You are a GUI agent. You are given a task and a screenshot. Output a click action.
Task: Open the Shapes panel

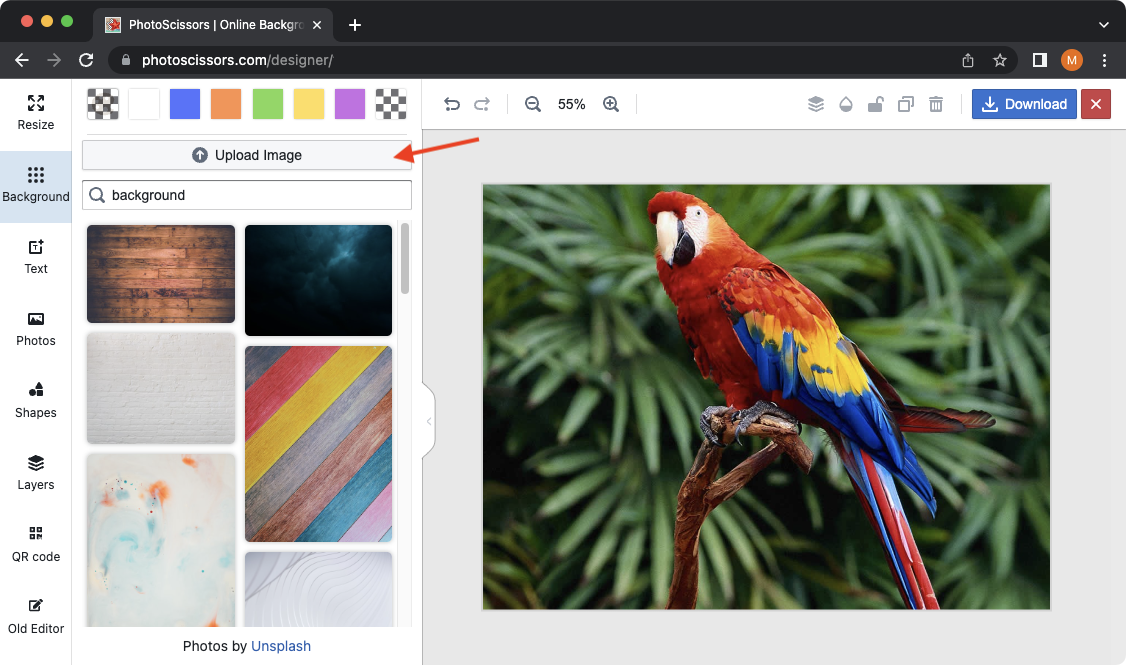coord(35,401)
